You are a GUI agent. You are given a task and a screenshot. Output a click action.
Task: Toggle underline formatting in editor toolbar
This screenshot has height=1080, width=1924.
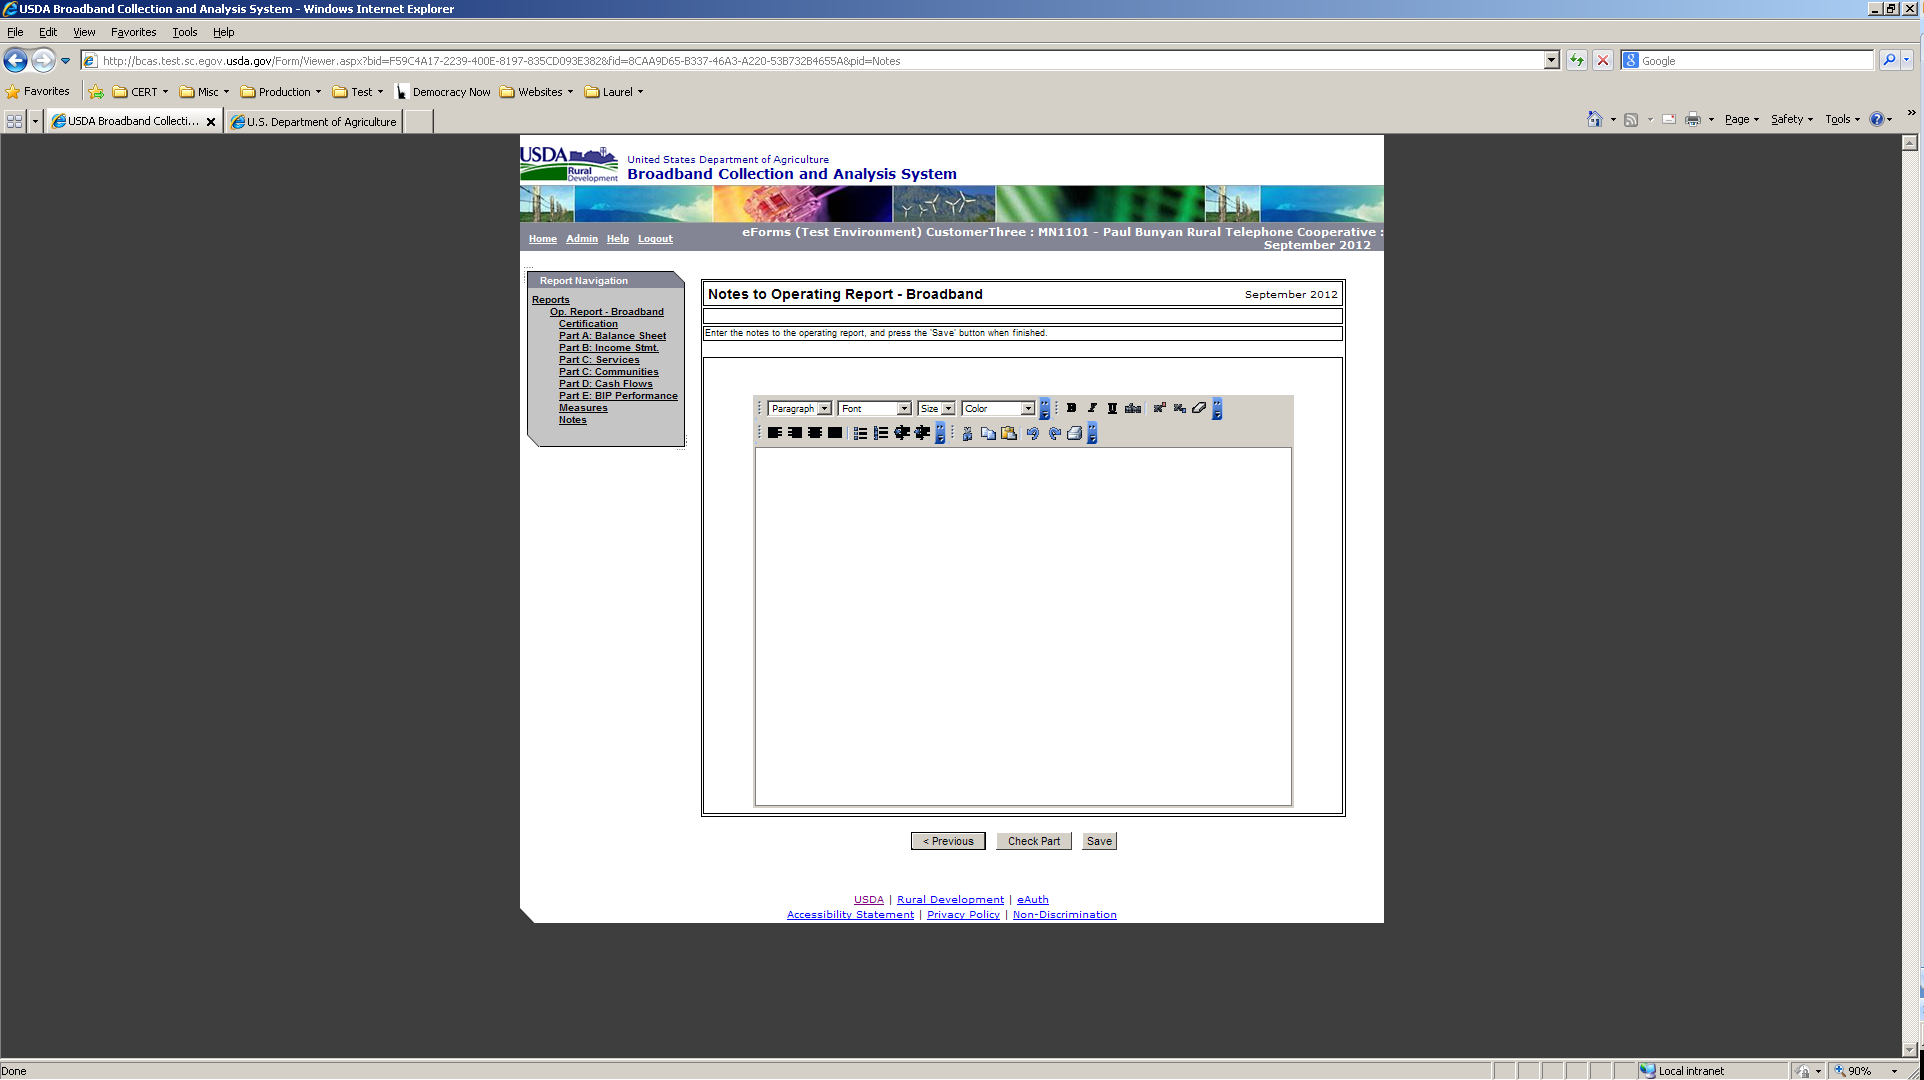click(1112, 408)
